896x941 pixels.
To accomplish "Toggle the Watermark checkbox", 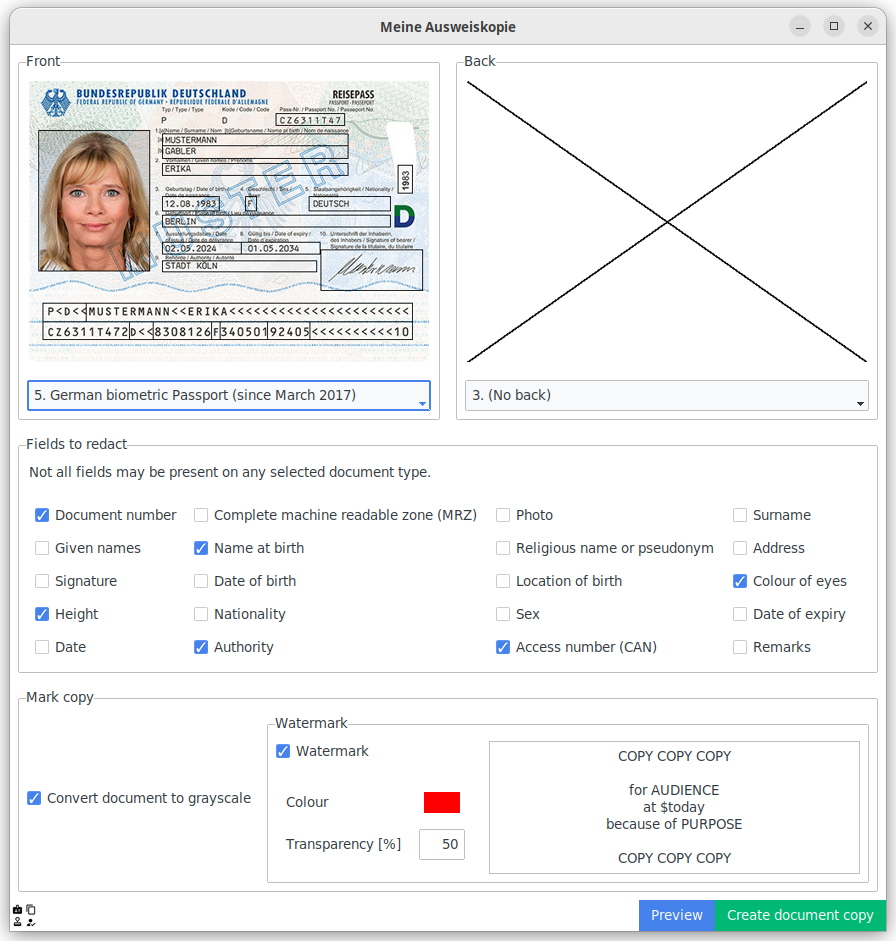I will point(283,751).
